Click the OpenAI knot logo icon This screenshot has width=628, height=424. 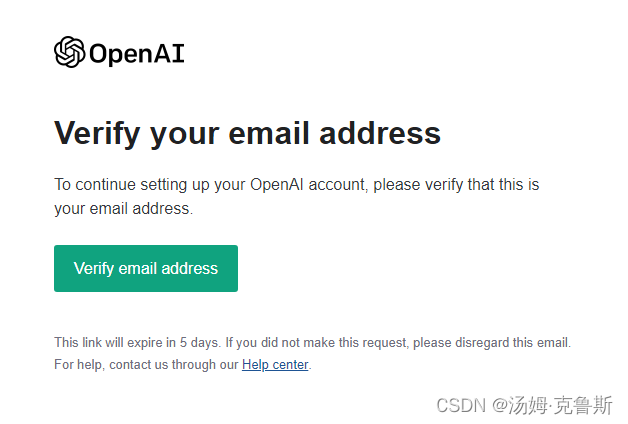point(70,52)
